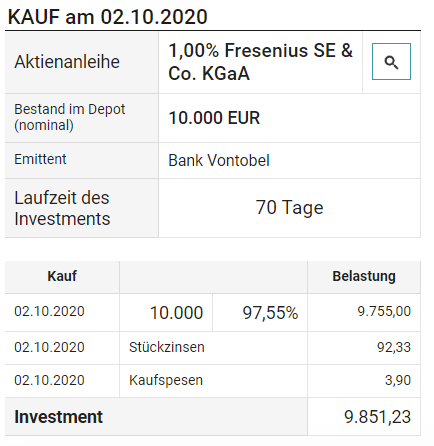Select the 10.000 nominal quantity cell
Image resolution: width=434 pixels, height=446 pixels.
pyautogui.click(x=166, y=313)
